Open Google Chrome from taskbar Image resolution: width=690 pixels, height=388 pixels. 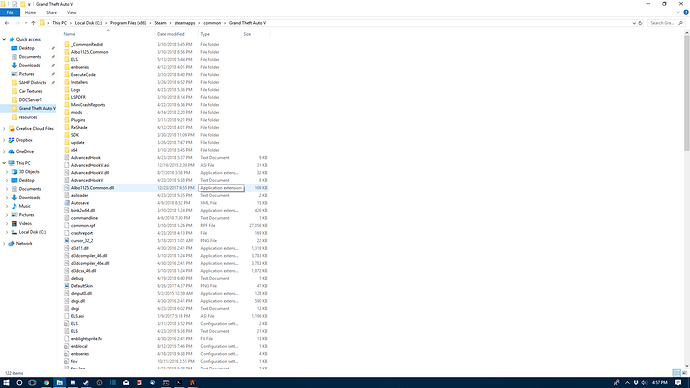tap(46, 383)
